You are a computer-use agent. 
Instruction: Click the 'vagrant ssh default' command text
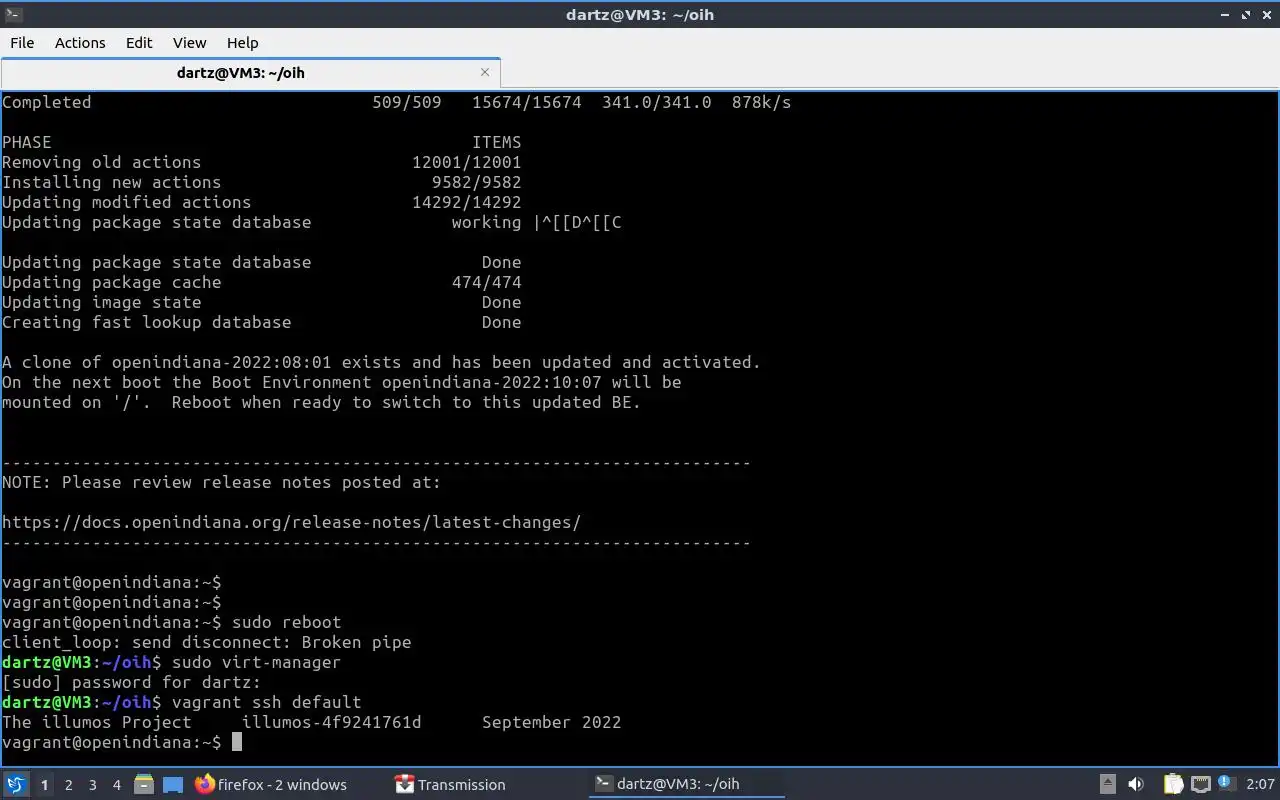[x=266, y=702]
